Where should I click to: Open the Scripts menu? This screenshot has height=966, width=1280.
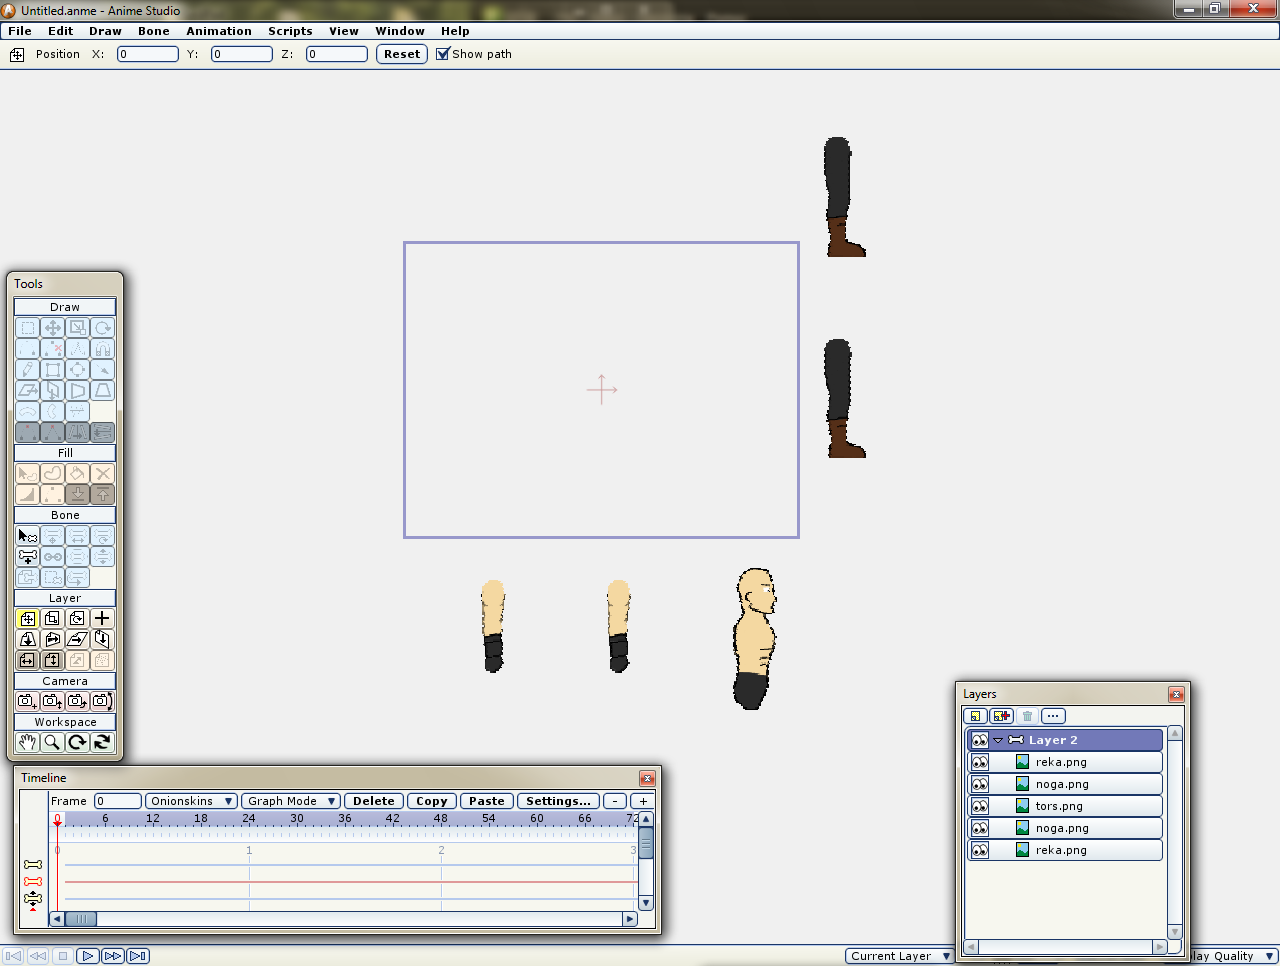[290, 31]
